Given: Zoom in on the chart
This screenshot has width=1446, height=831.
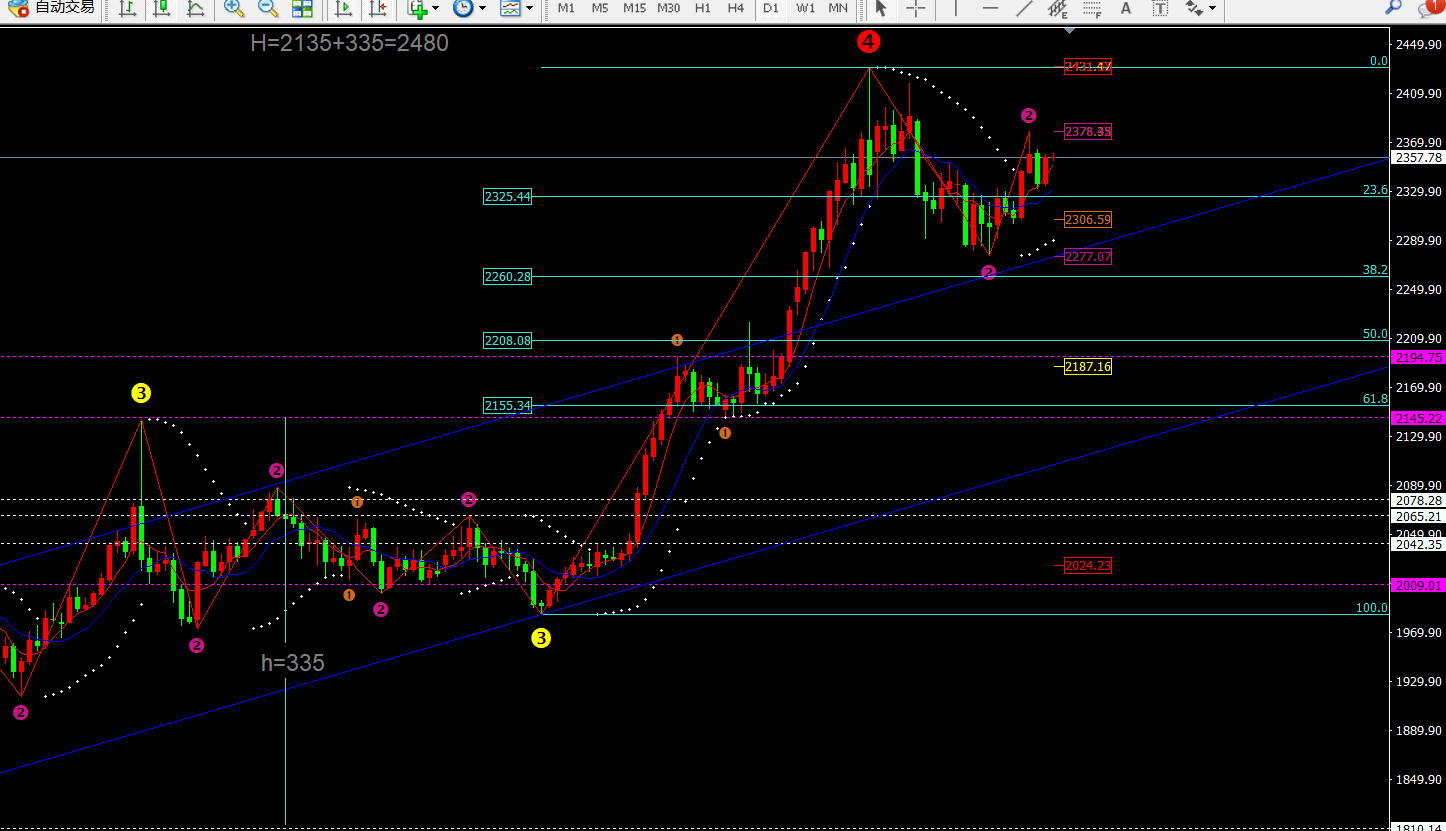Looking at the screenshot, I should point(234,9).
